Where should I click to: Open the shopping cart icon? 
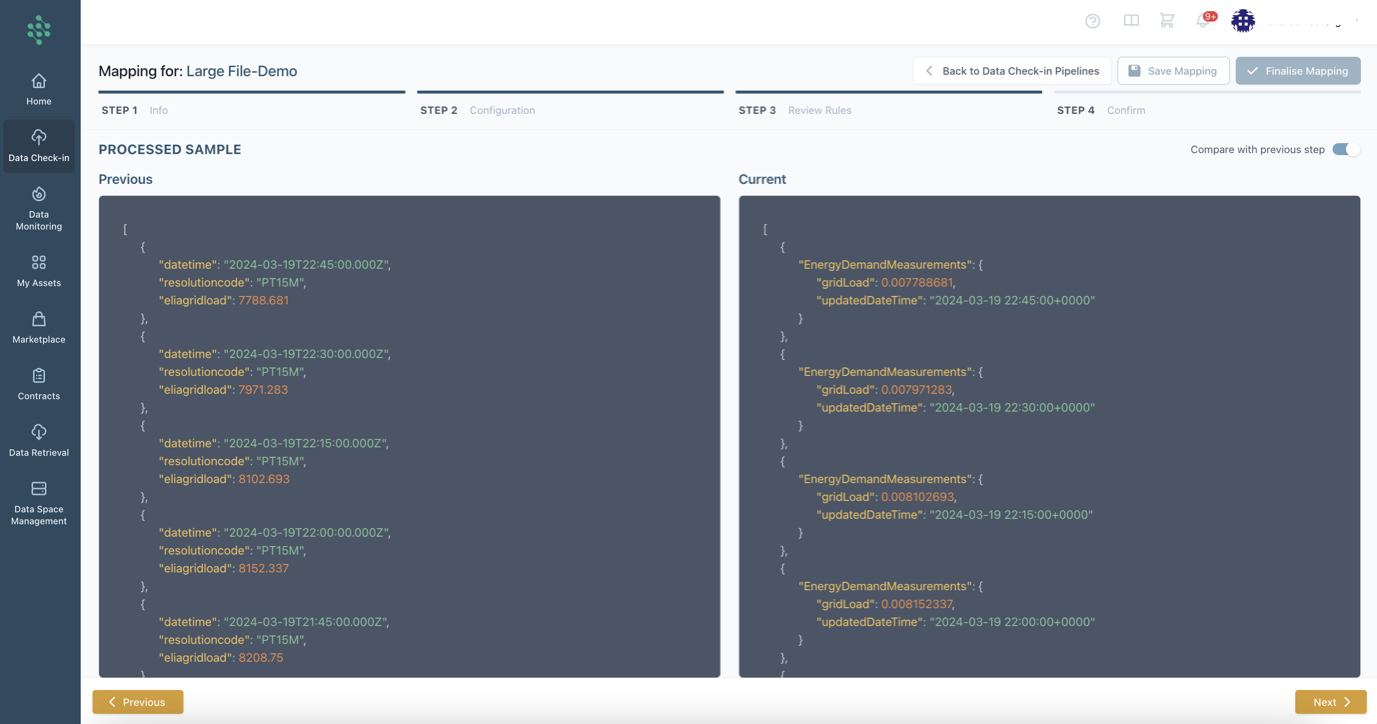[1167, 21]
